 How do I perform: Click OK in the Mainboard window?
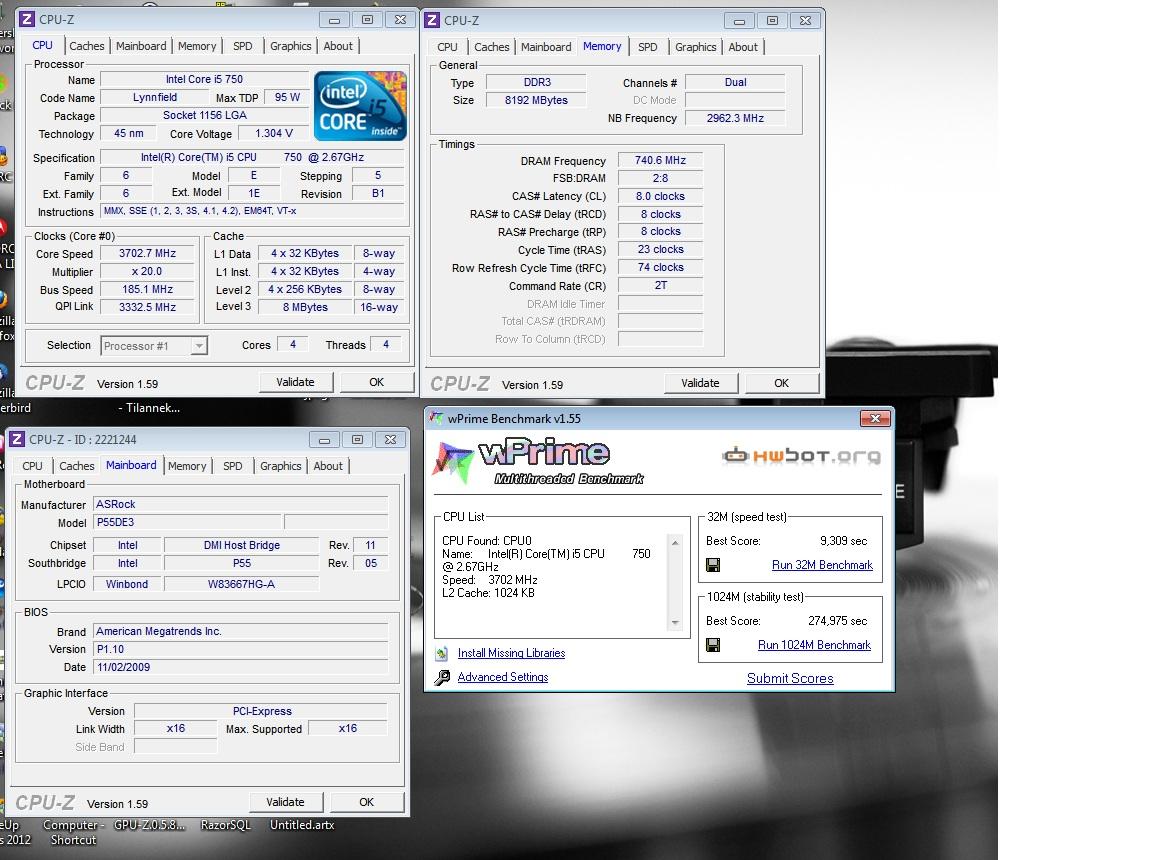coord(367,802)
